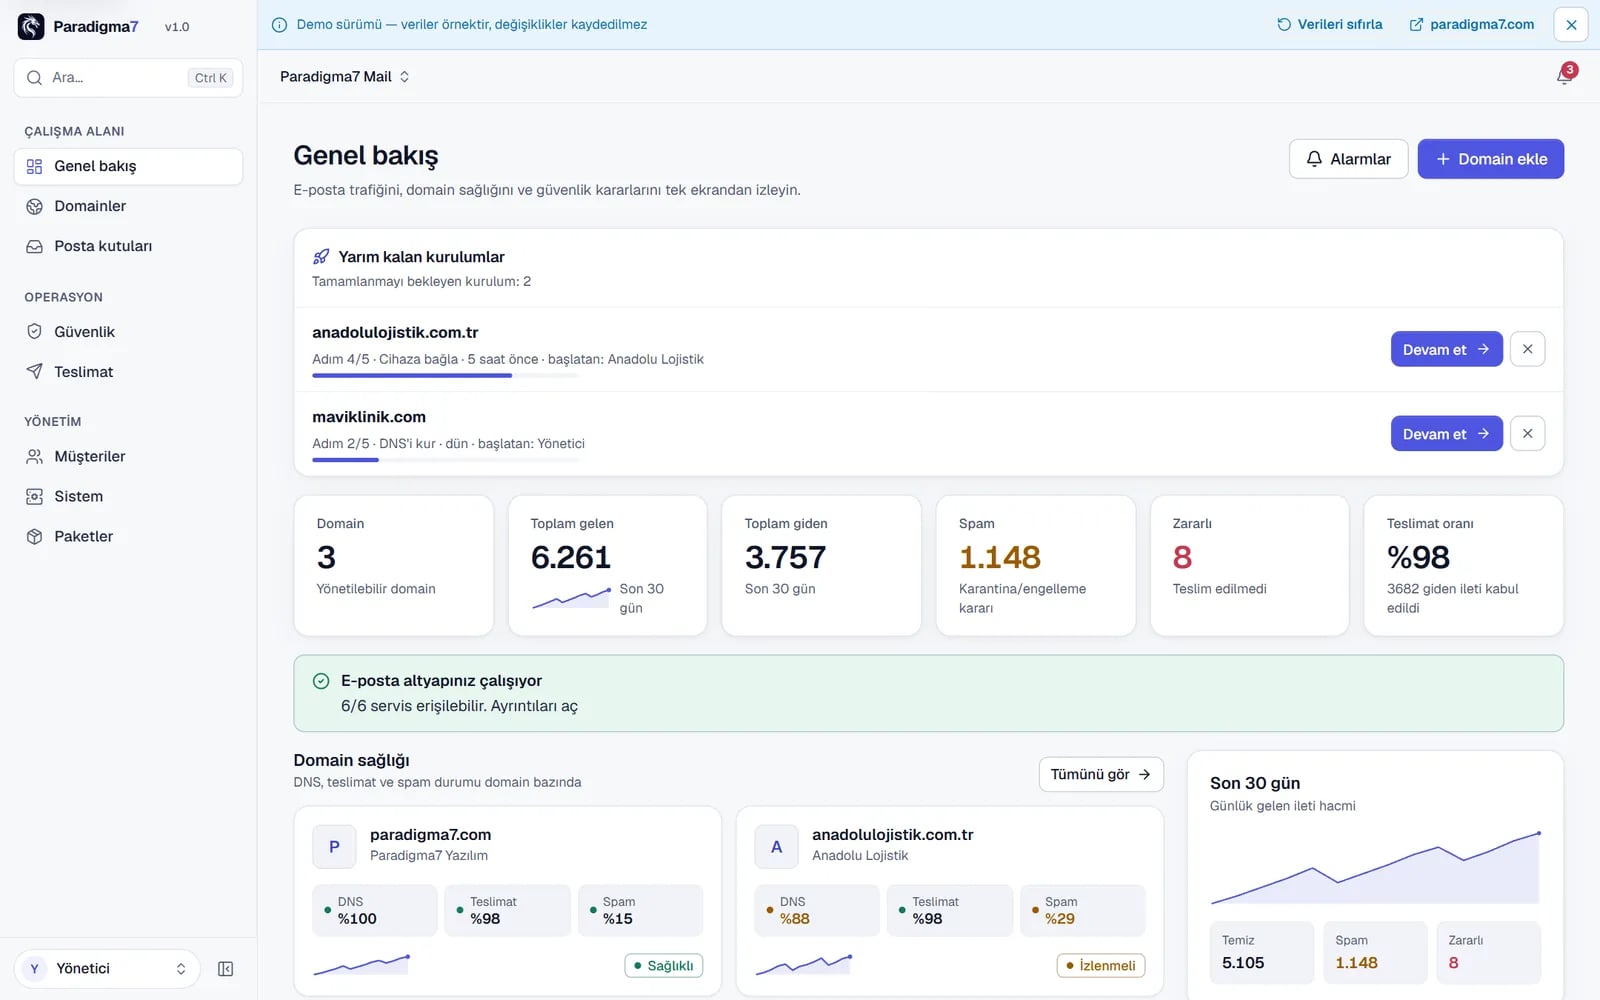Screen dimensions: 1600x1000
Task: Click the search magnifier icon
Action: (35, 77)
